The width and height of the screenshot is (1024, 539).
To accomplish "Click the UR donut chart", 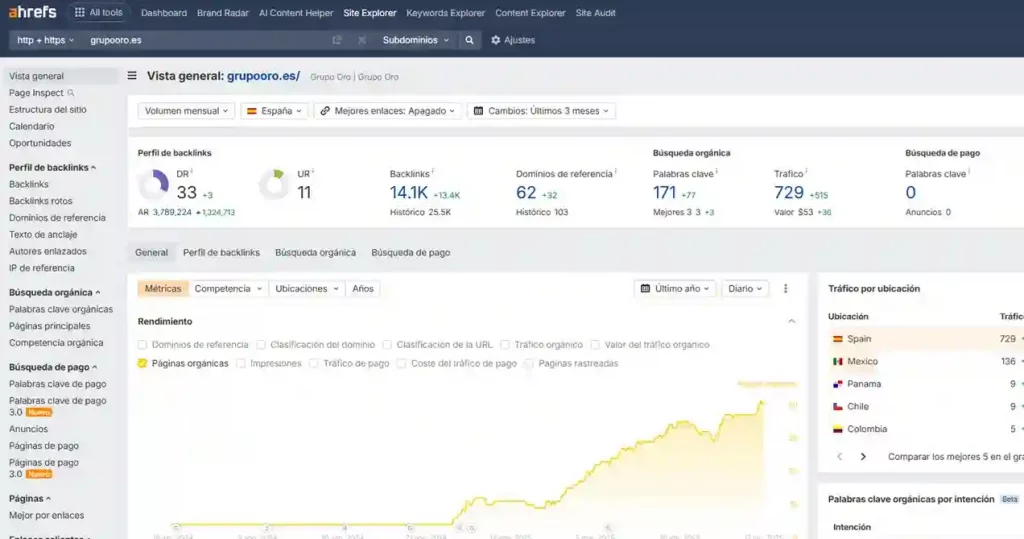I will pos(274,184).
